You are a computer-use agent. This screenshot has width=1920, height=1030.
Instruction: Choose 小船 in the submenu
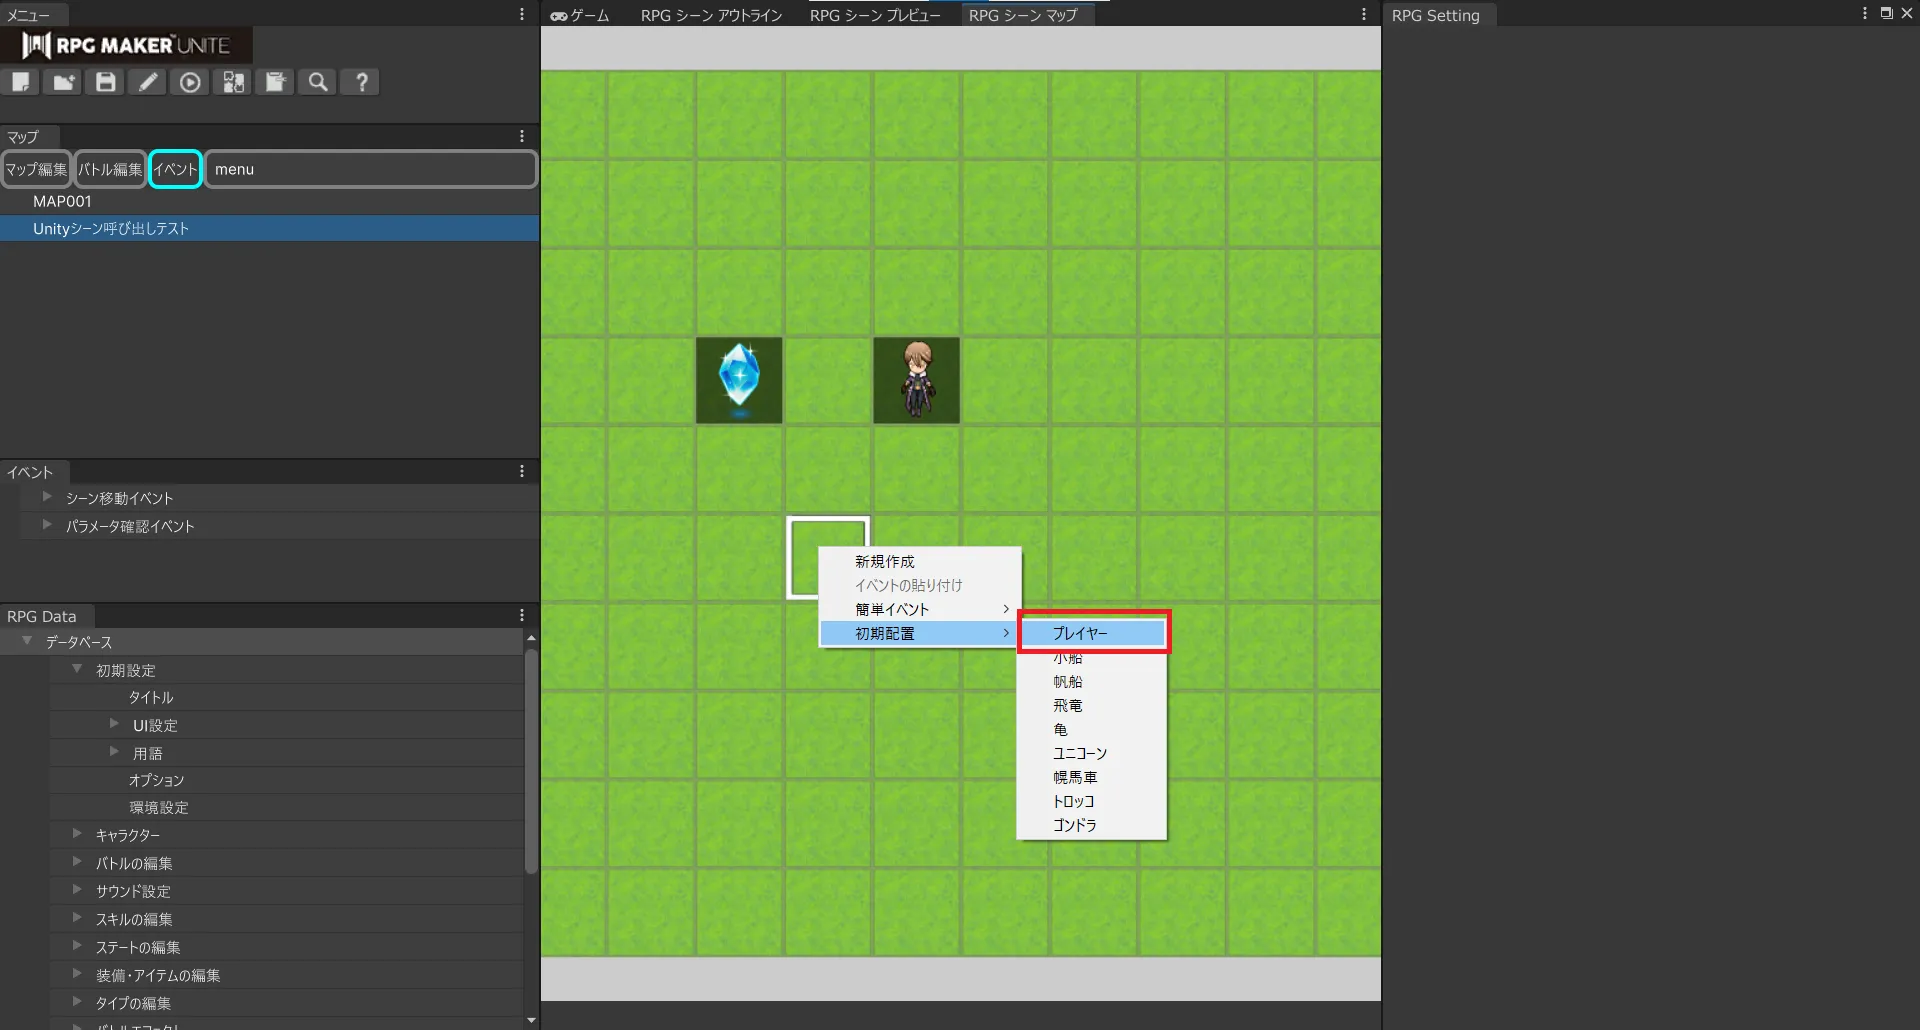click(1092, 657)
